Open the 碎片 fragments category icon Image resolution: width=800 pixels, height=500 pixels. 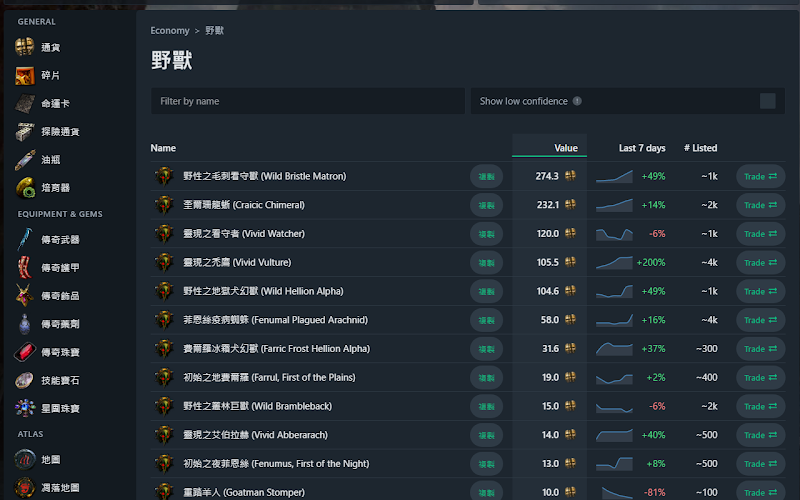(x=24, y=76)
